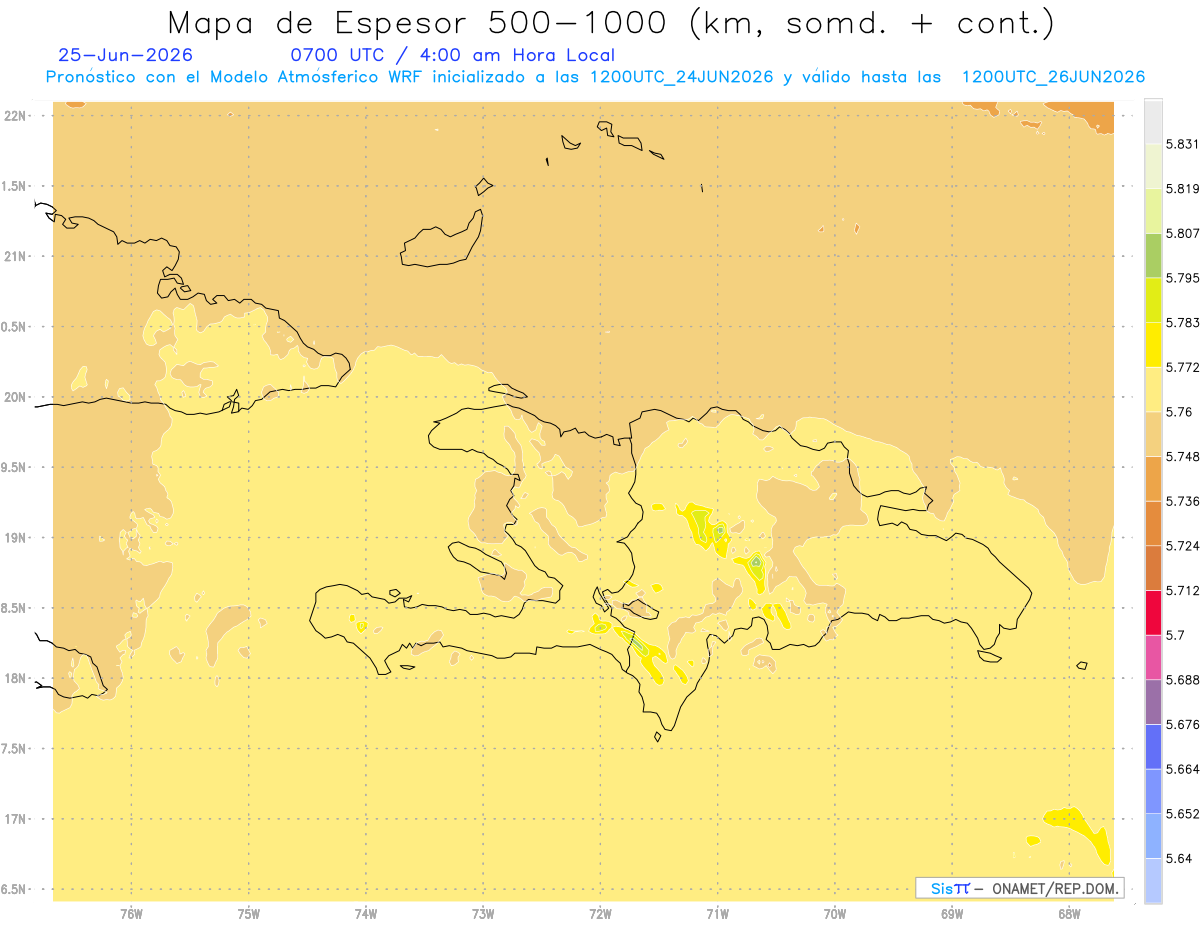This screenshot has width=1200, height=927.
Task: Click the "8.5N" latitude axis label
Action: coord(15,608)
